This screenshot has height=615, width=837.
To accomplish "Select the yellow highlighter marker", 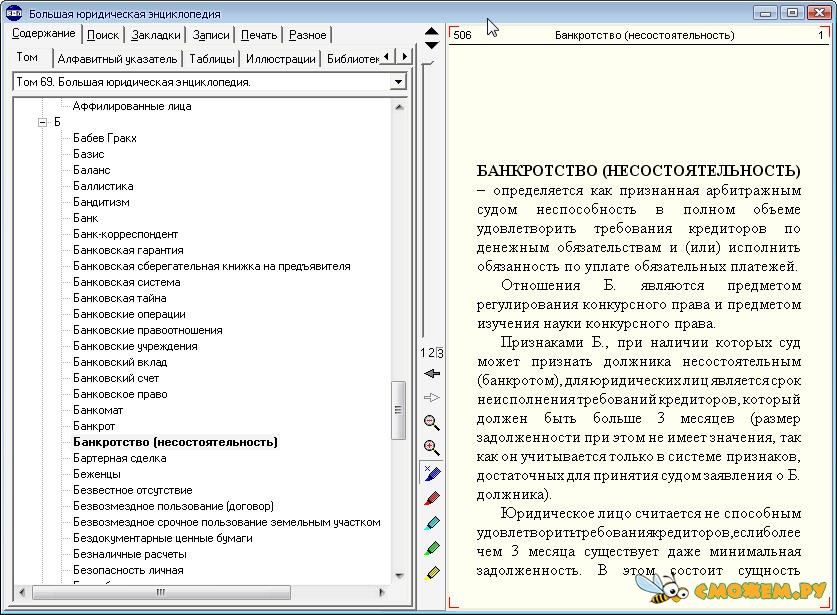I will point(432,573).
